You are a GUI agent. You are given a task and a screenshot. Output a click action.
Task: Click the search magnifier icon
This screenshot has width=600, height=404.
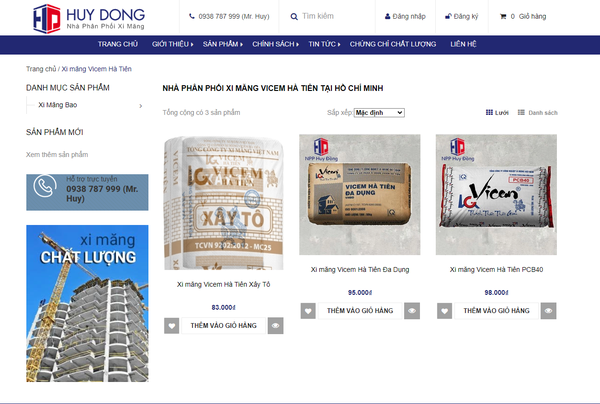(x=294, y=16)
